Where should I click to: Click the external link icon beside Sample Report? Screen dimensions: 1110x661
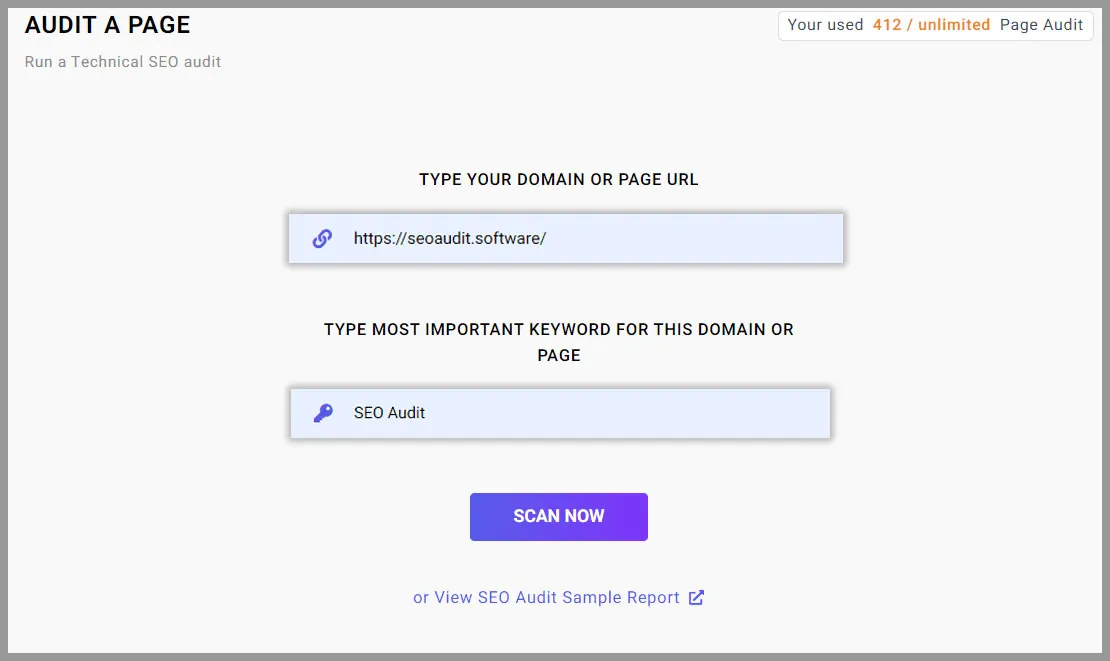pos(697,597)
